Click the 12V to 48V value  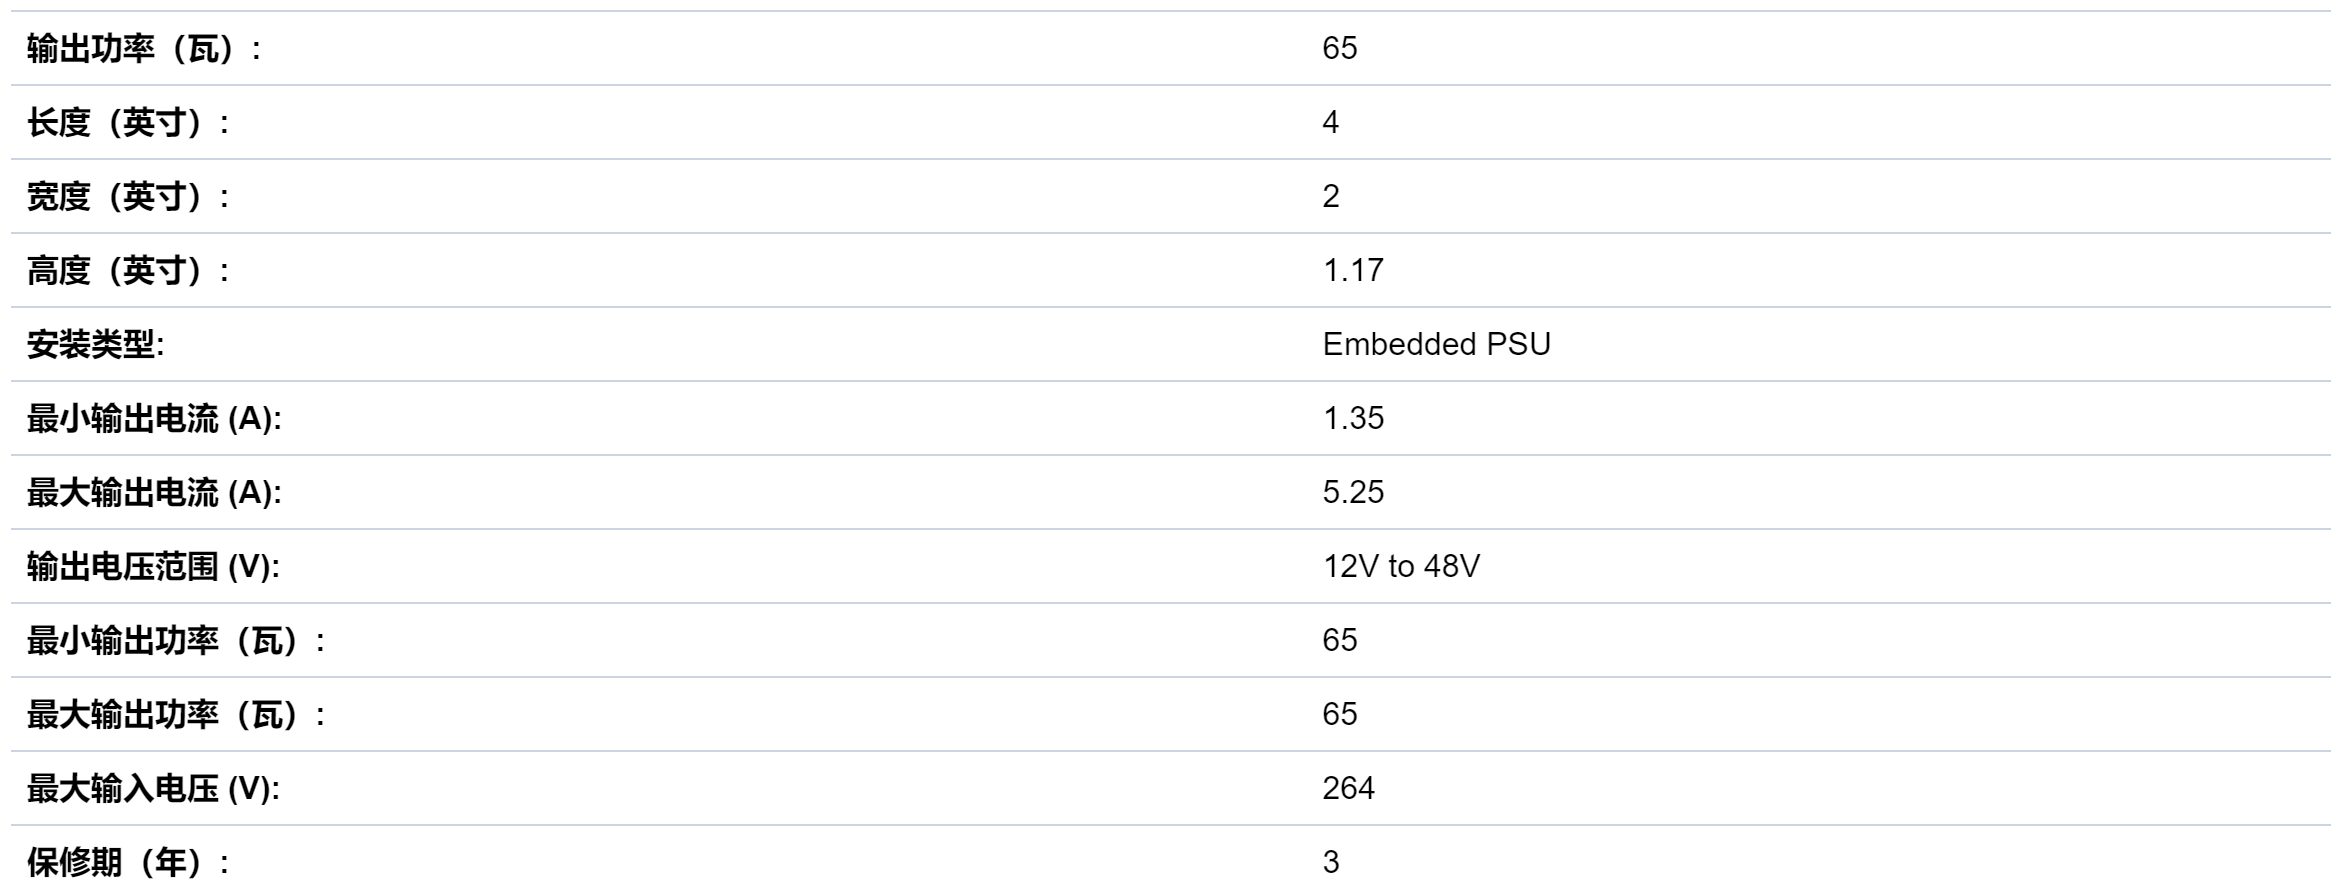click(x=1401, y=566)
